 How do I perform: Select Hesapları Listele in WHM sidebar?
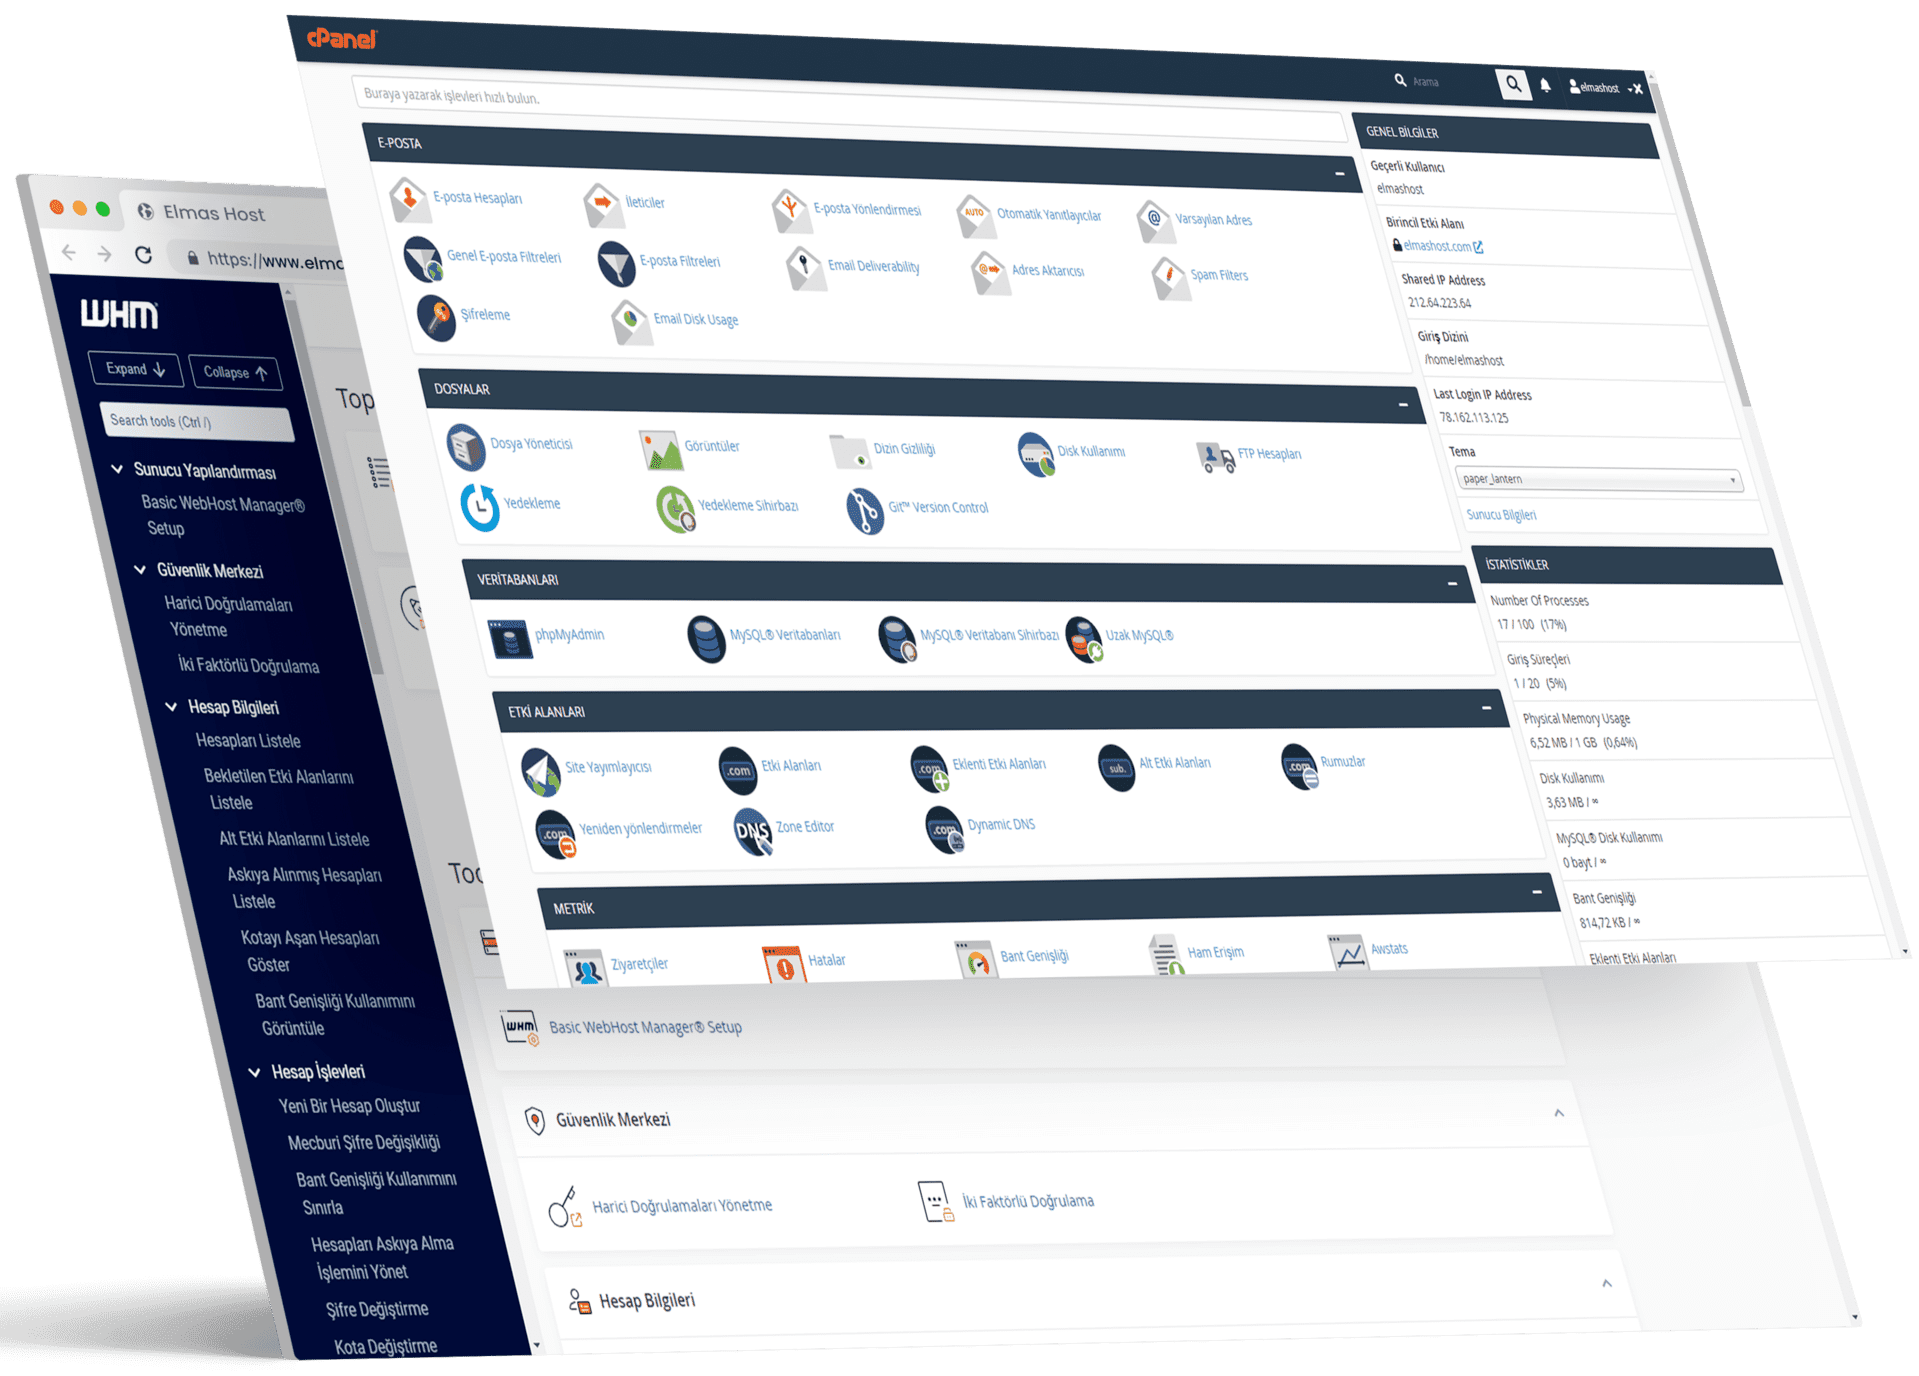pos(248,741)
